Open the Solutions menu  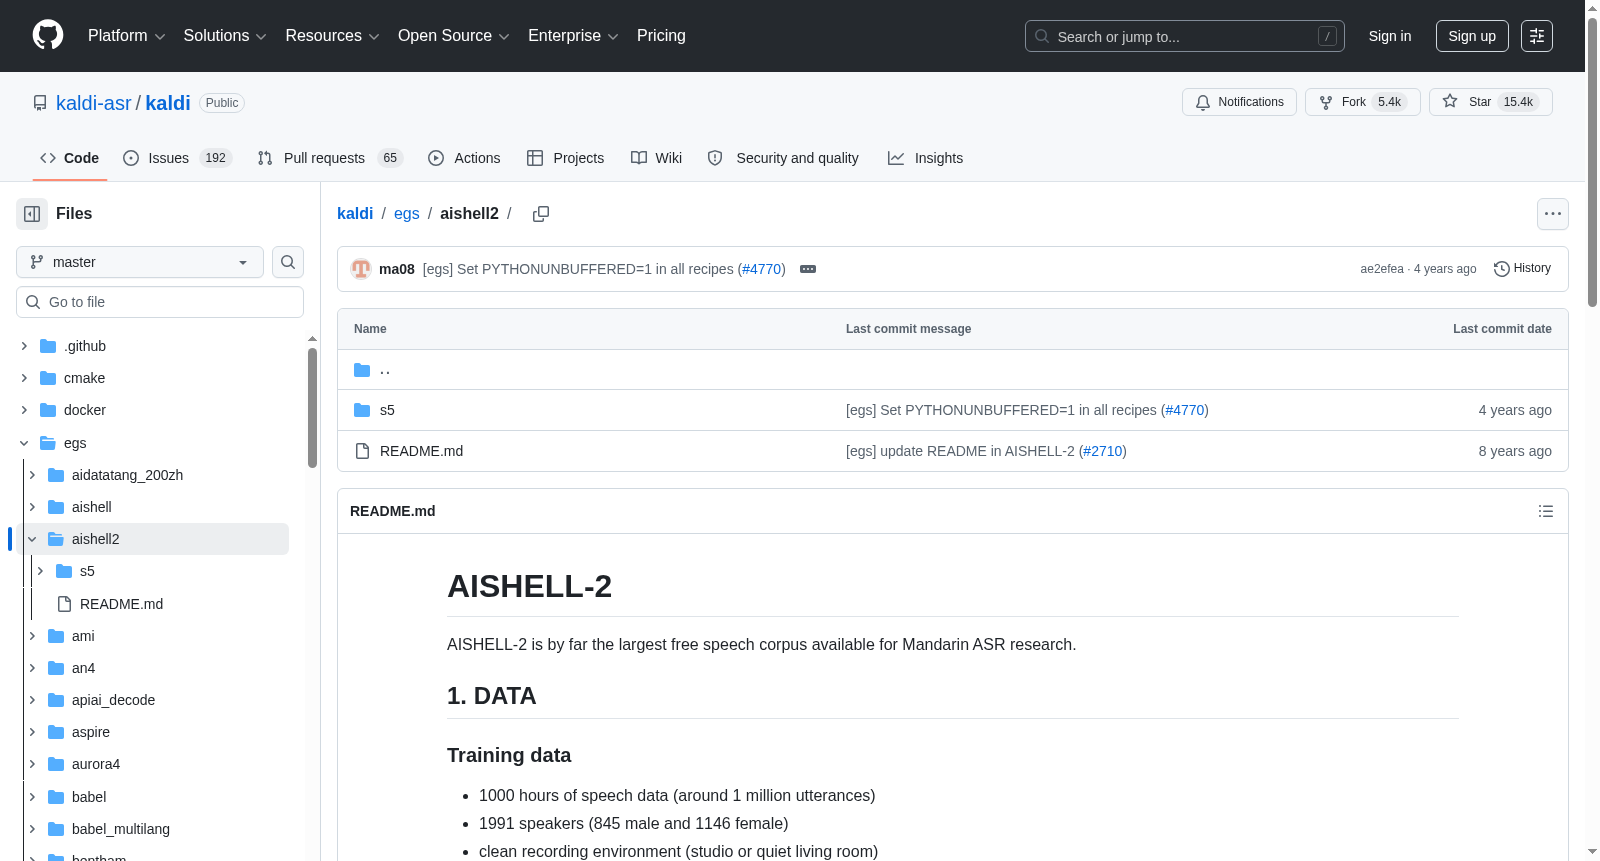225,36
